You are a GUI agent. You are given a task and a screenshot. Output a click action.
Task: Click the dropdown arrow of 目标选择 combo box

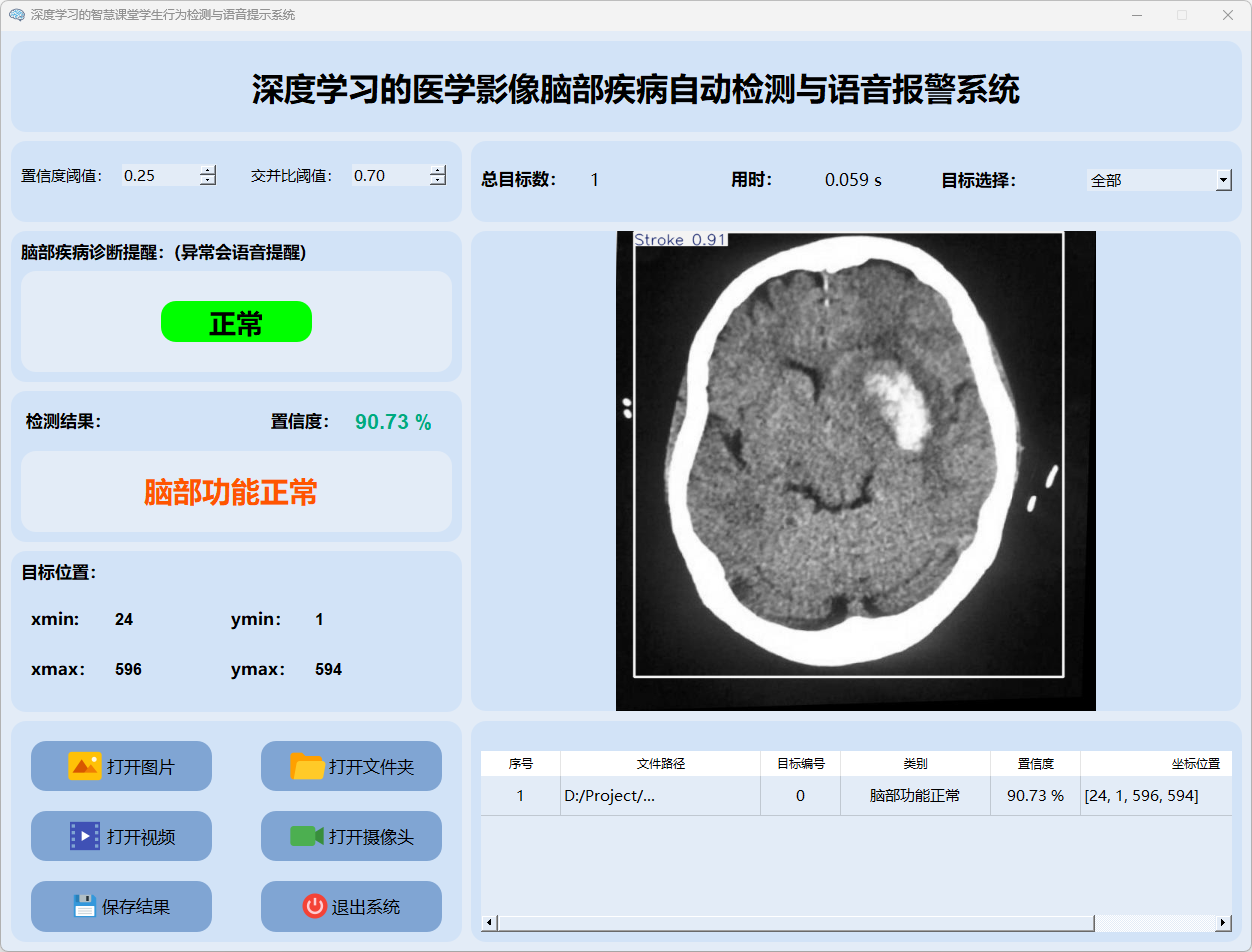coord(1224,180)
